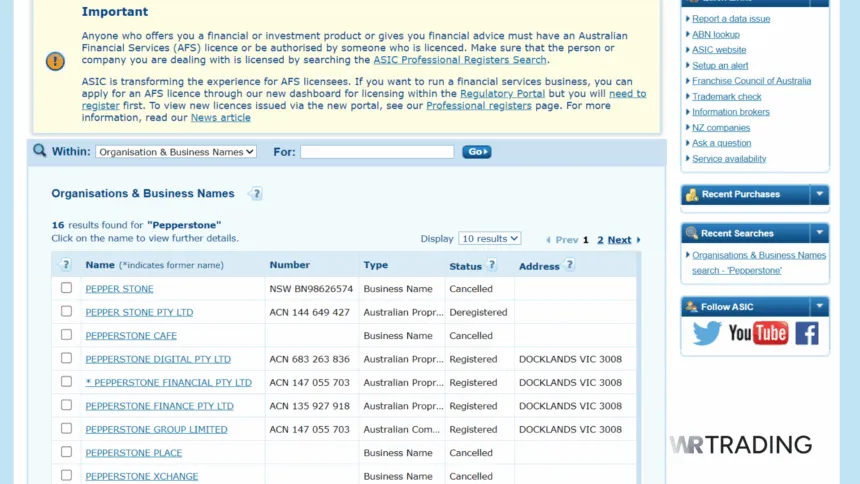Click the Go search button
860x484 pixels.
(x=477, y=152)
